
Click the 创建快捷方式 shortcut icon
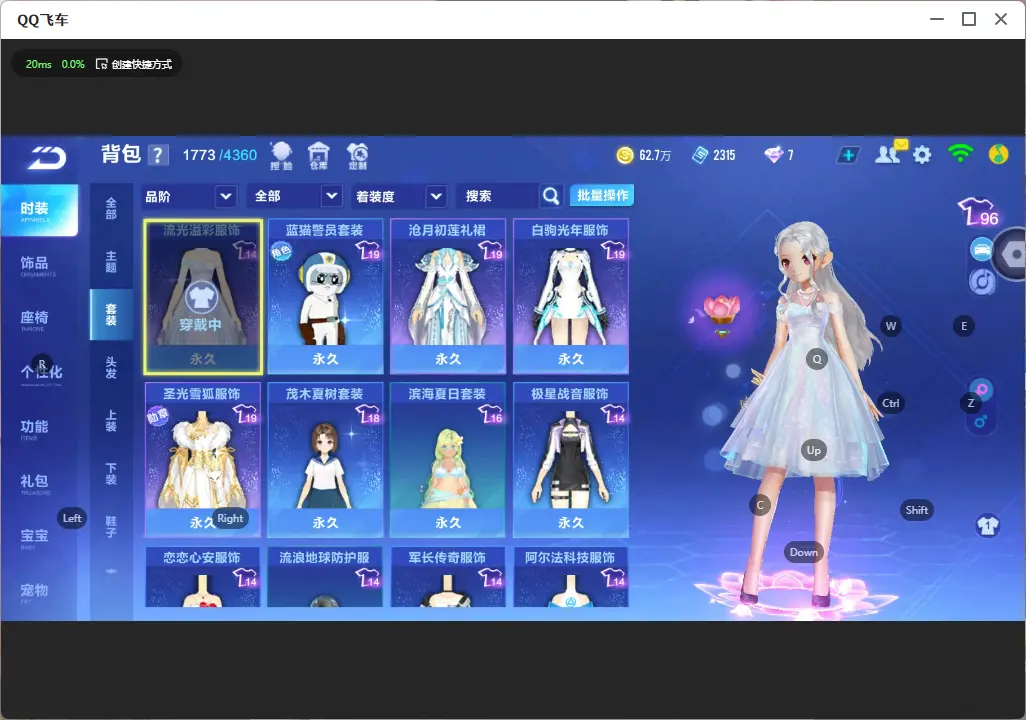click(101, 64)
